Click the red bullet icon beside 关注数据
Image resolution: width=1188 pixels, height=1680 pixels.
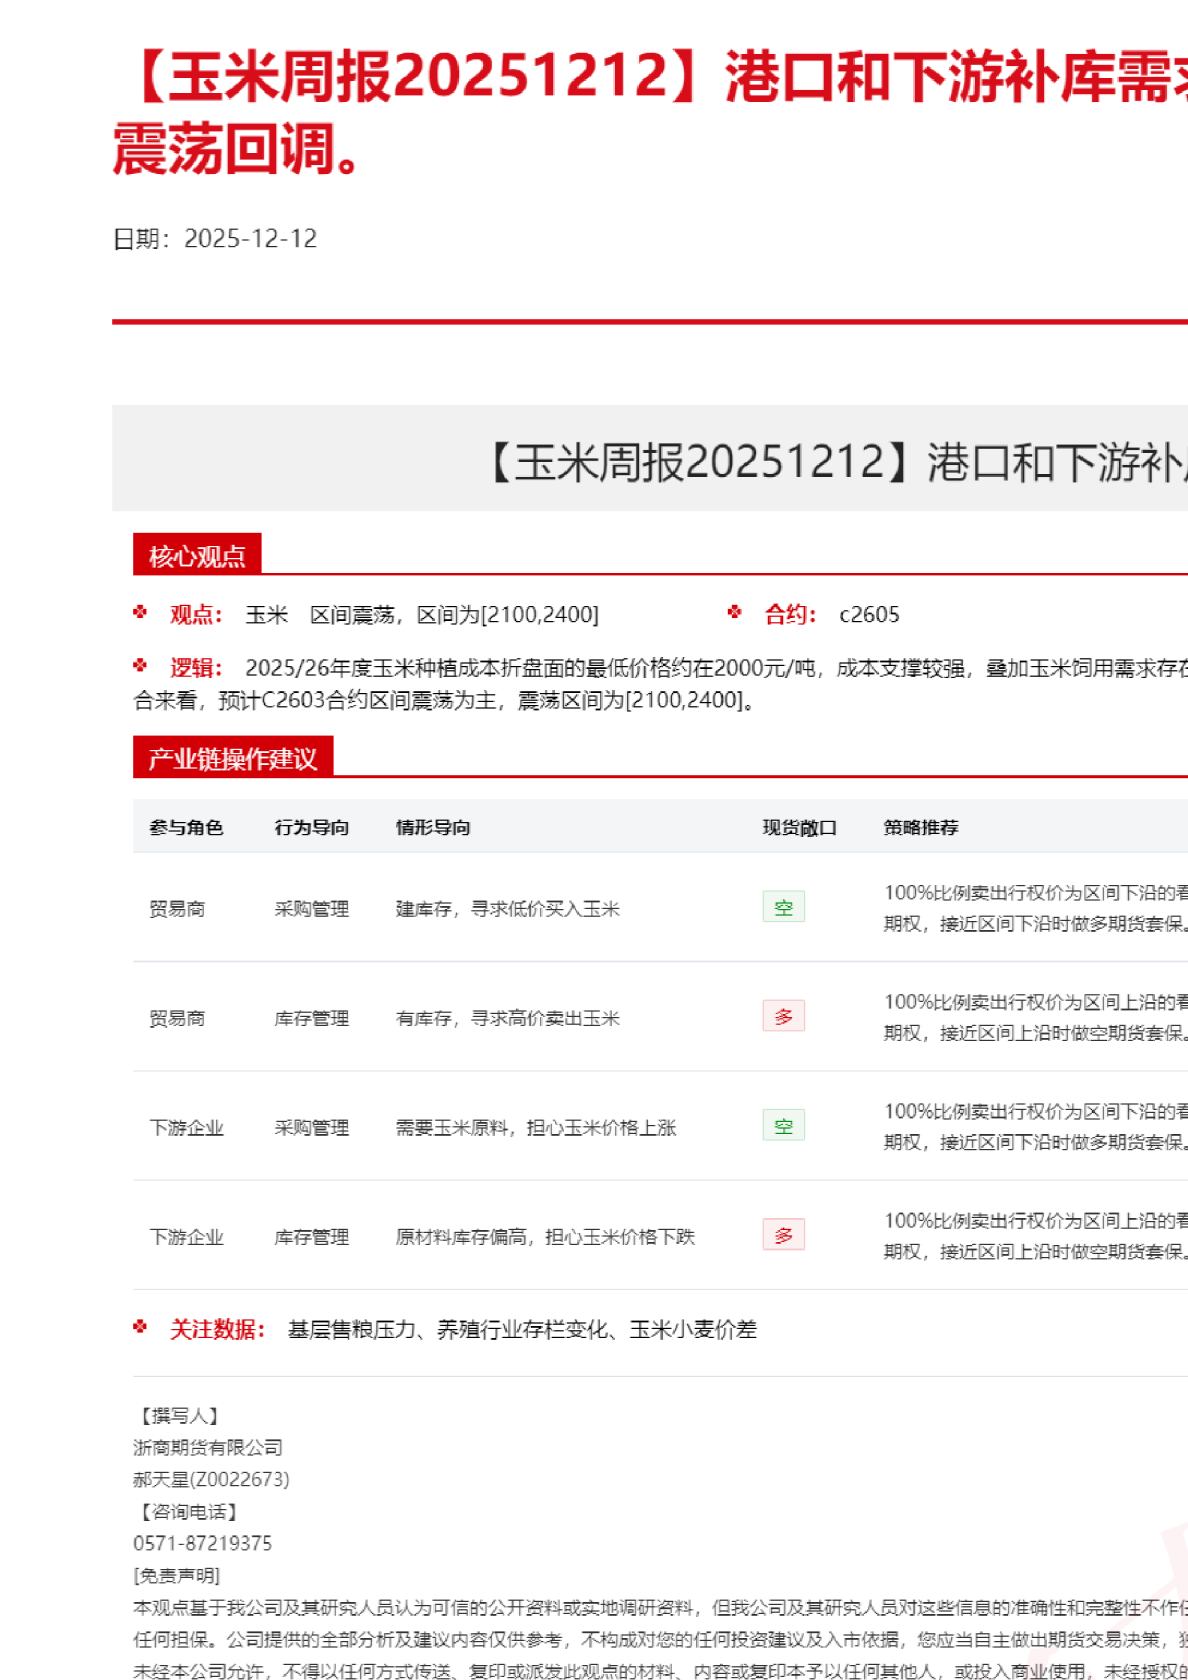point(140,1327)
